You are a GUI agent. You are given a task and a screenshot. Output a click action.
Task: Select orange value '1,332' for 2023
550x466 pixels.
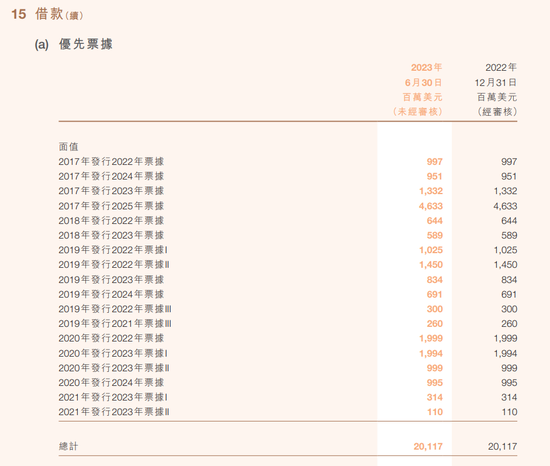click(431, 191)
